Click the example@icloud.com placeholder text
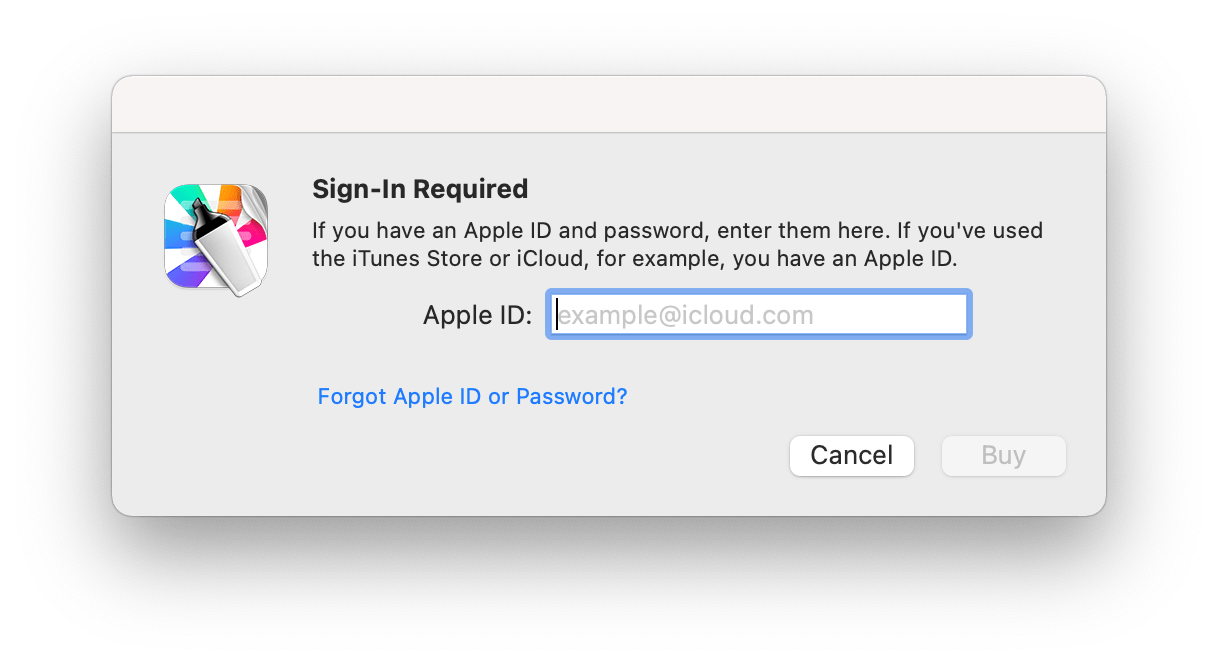 click(x=685, y=316)
